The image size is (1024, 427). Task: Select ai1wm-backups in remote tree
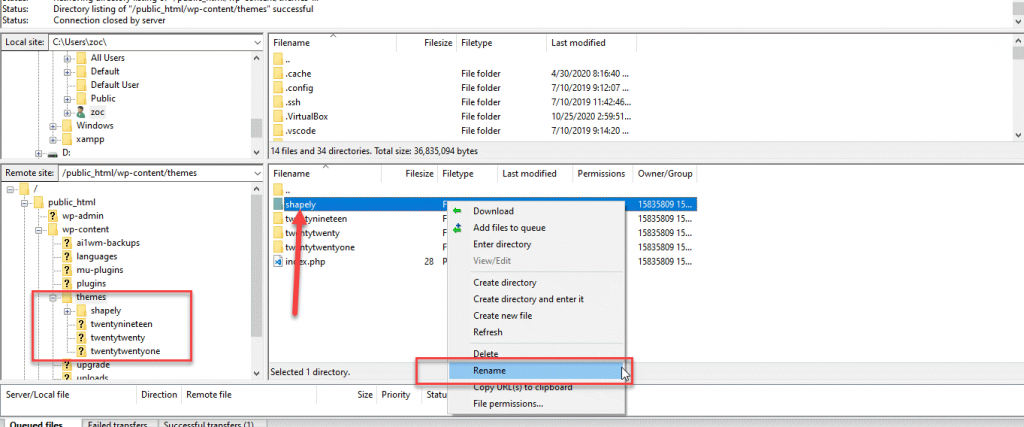[108, 242]
